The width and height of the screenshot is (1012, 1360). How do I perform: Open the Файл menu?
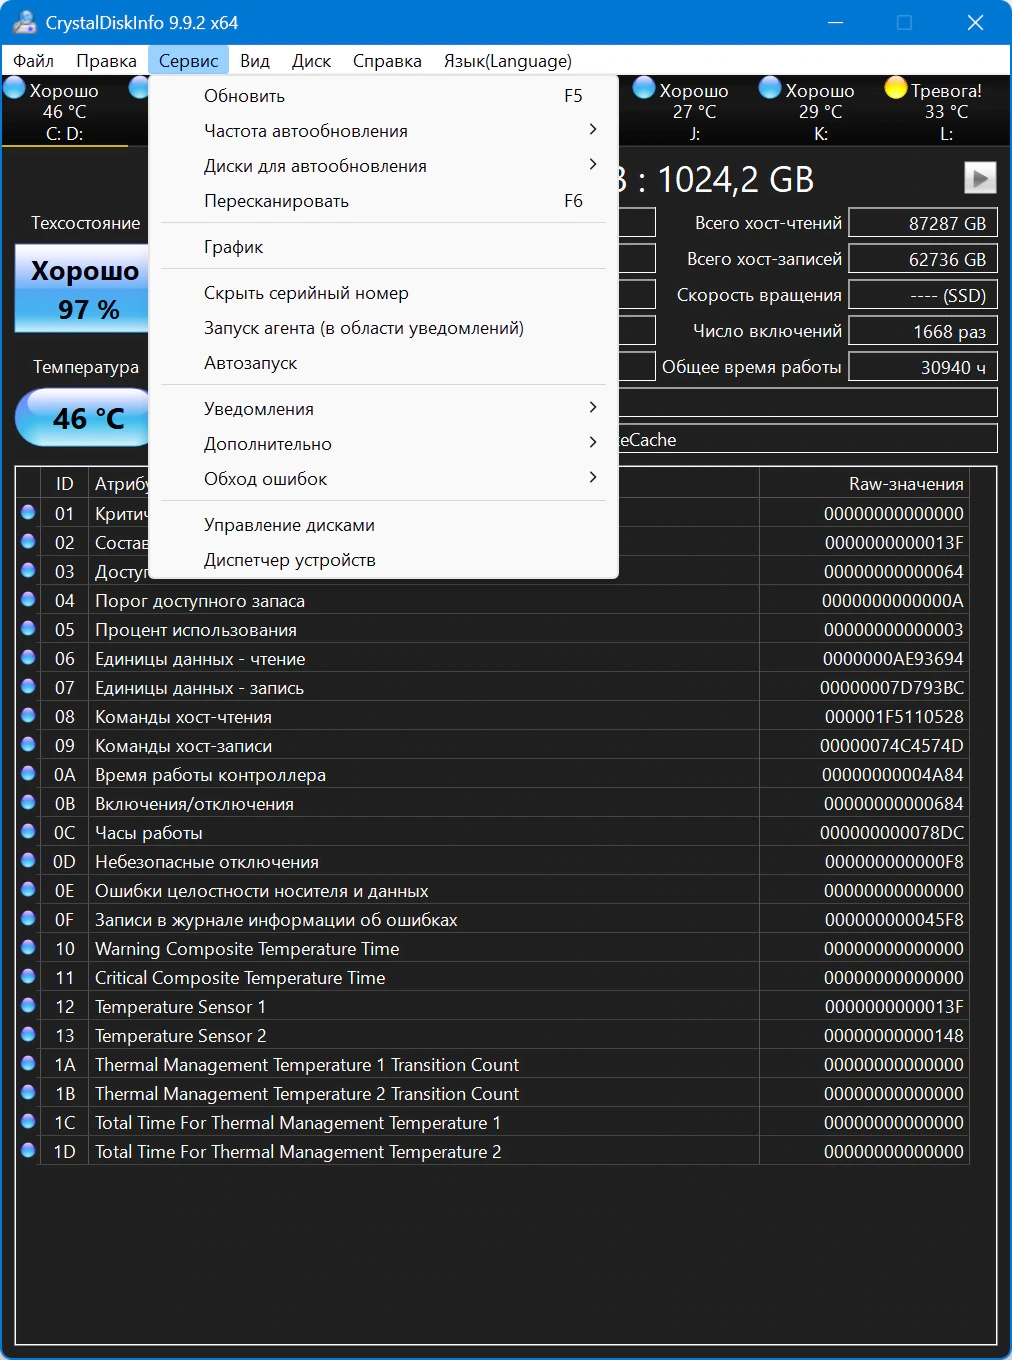[33, 61]
